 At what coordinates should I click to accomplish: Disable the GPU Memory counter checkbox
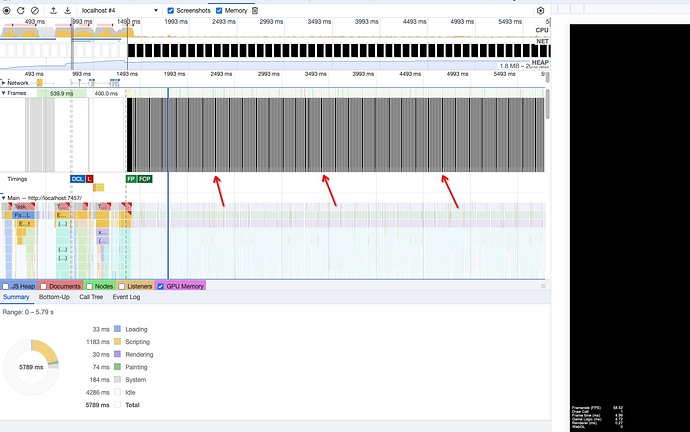(x=161, y=286)
